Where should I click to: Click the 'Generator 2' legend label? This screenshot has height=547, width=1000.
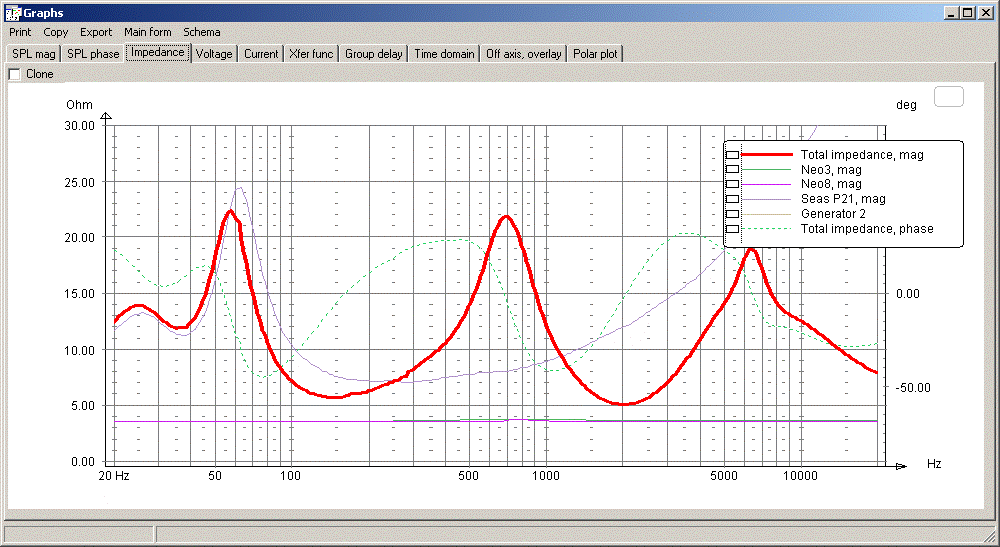tap(833, 214)
